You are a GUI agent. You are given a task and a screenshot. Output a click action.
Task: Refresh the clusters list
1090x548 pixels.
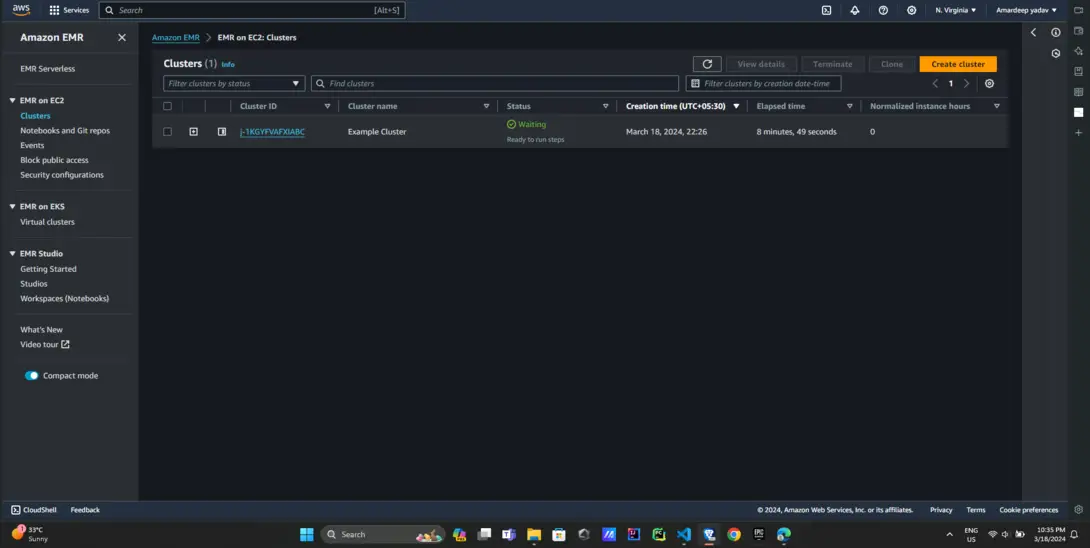(707, 64)
